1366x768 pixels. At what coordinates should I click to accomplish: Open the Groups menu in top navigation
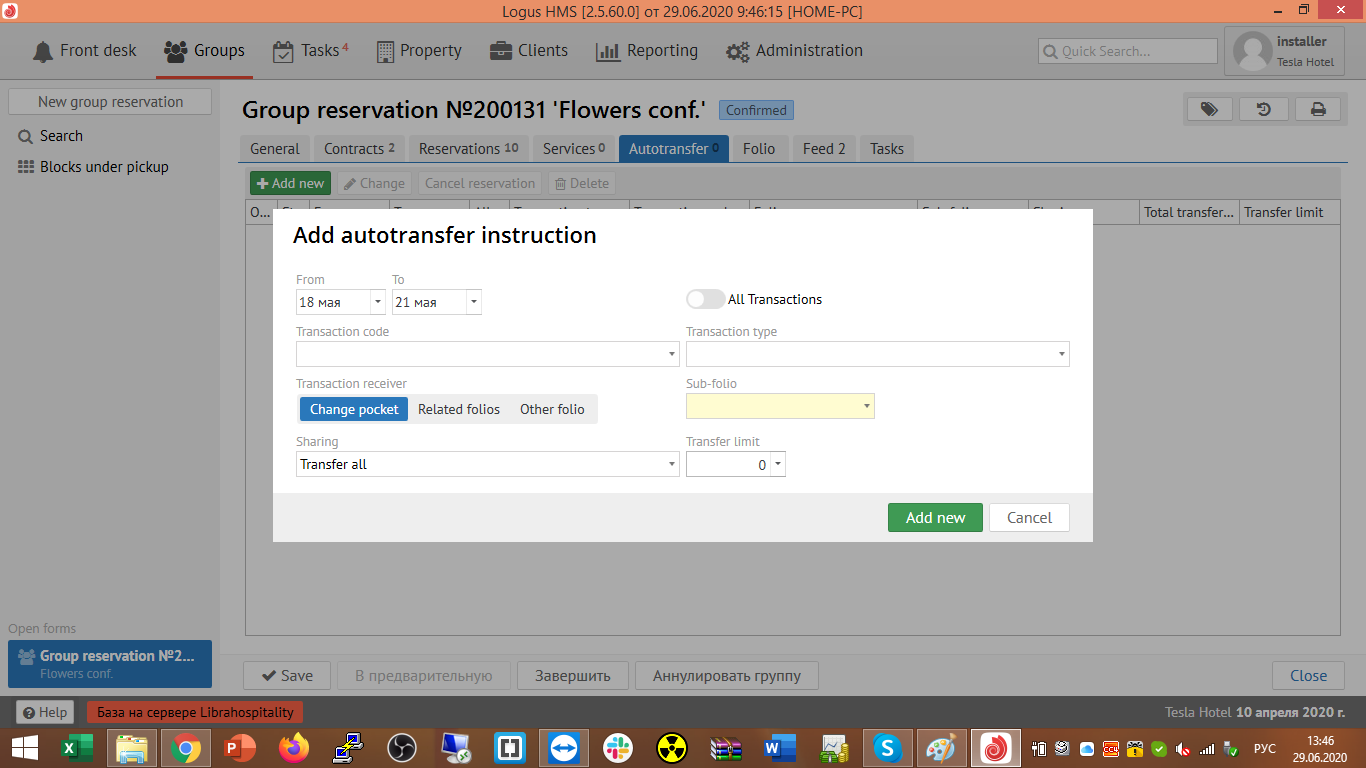coord(204,51)
